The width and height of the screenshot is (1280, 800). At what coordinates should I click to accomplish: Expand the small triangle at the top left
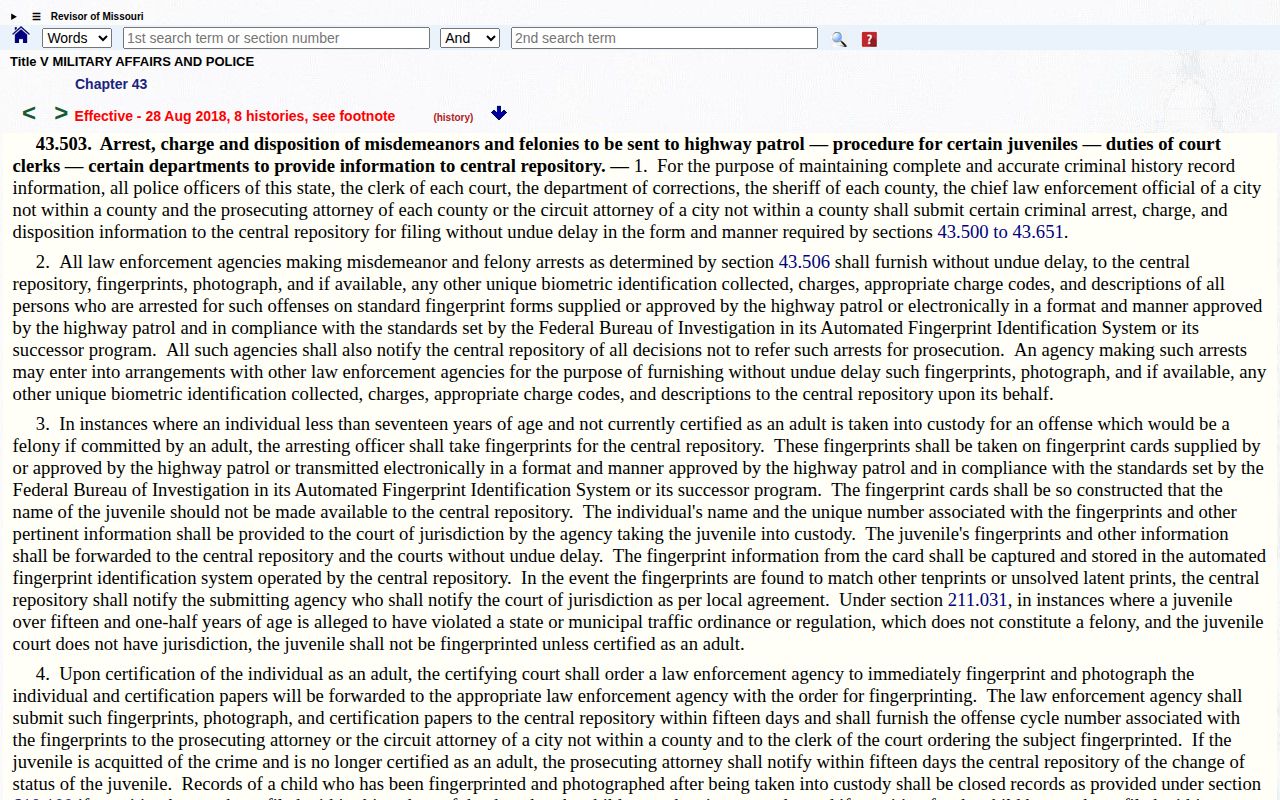click(14, 16)
